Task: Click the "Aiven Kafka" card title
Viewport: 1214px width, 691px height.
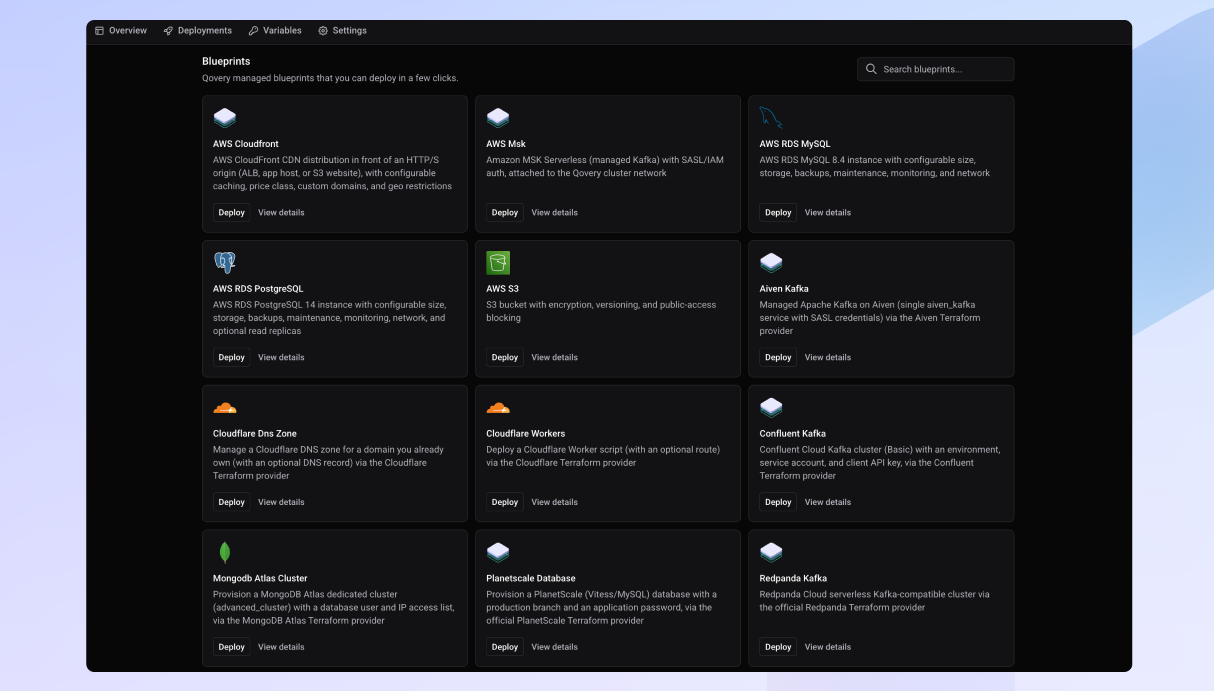Action: (784, 289)
